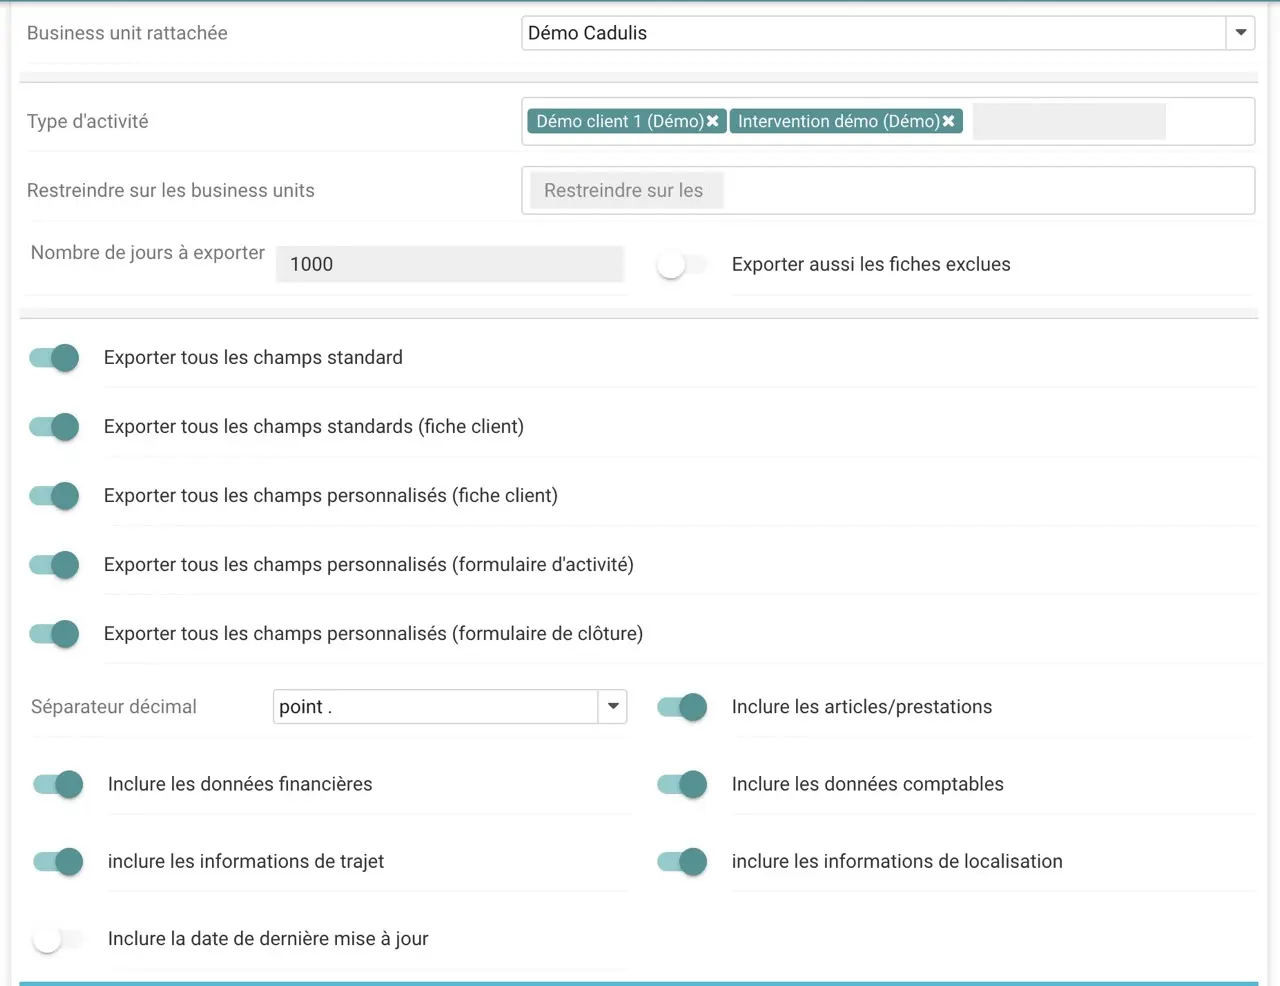The height and width of the screenshot is (986, 1280).
Task: Turn off inclure les informations de localisation
Action: [x=682, y=861]
